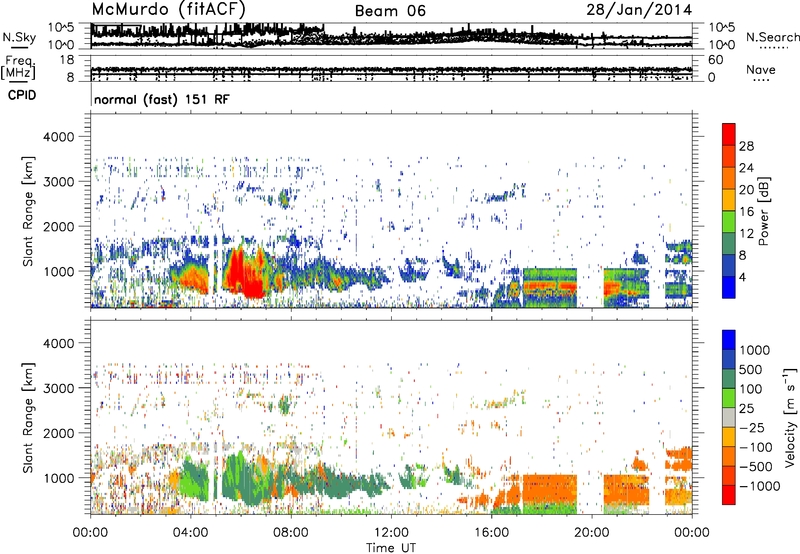800x554 pixels.
Task: Pick the light green 12–16 dB power segment
Action: click(x=729, y=222)
